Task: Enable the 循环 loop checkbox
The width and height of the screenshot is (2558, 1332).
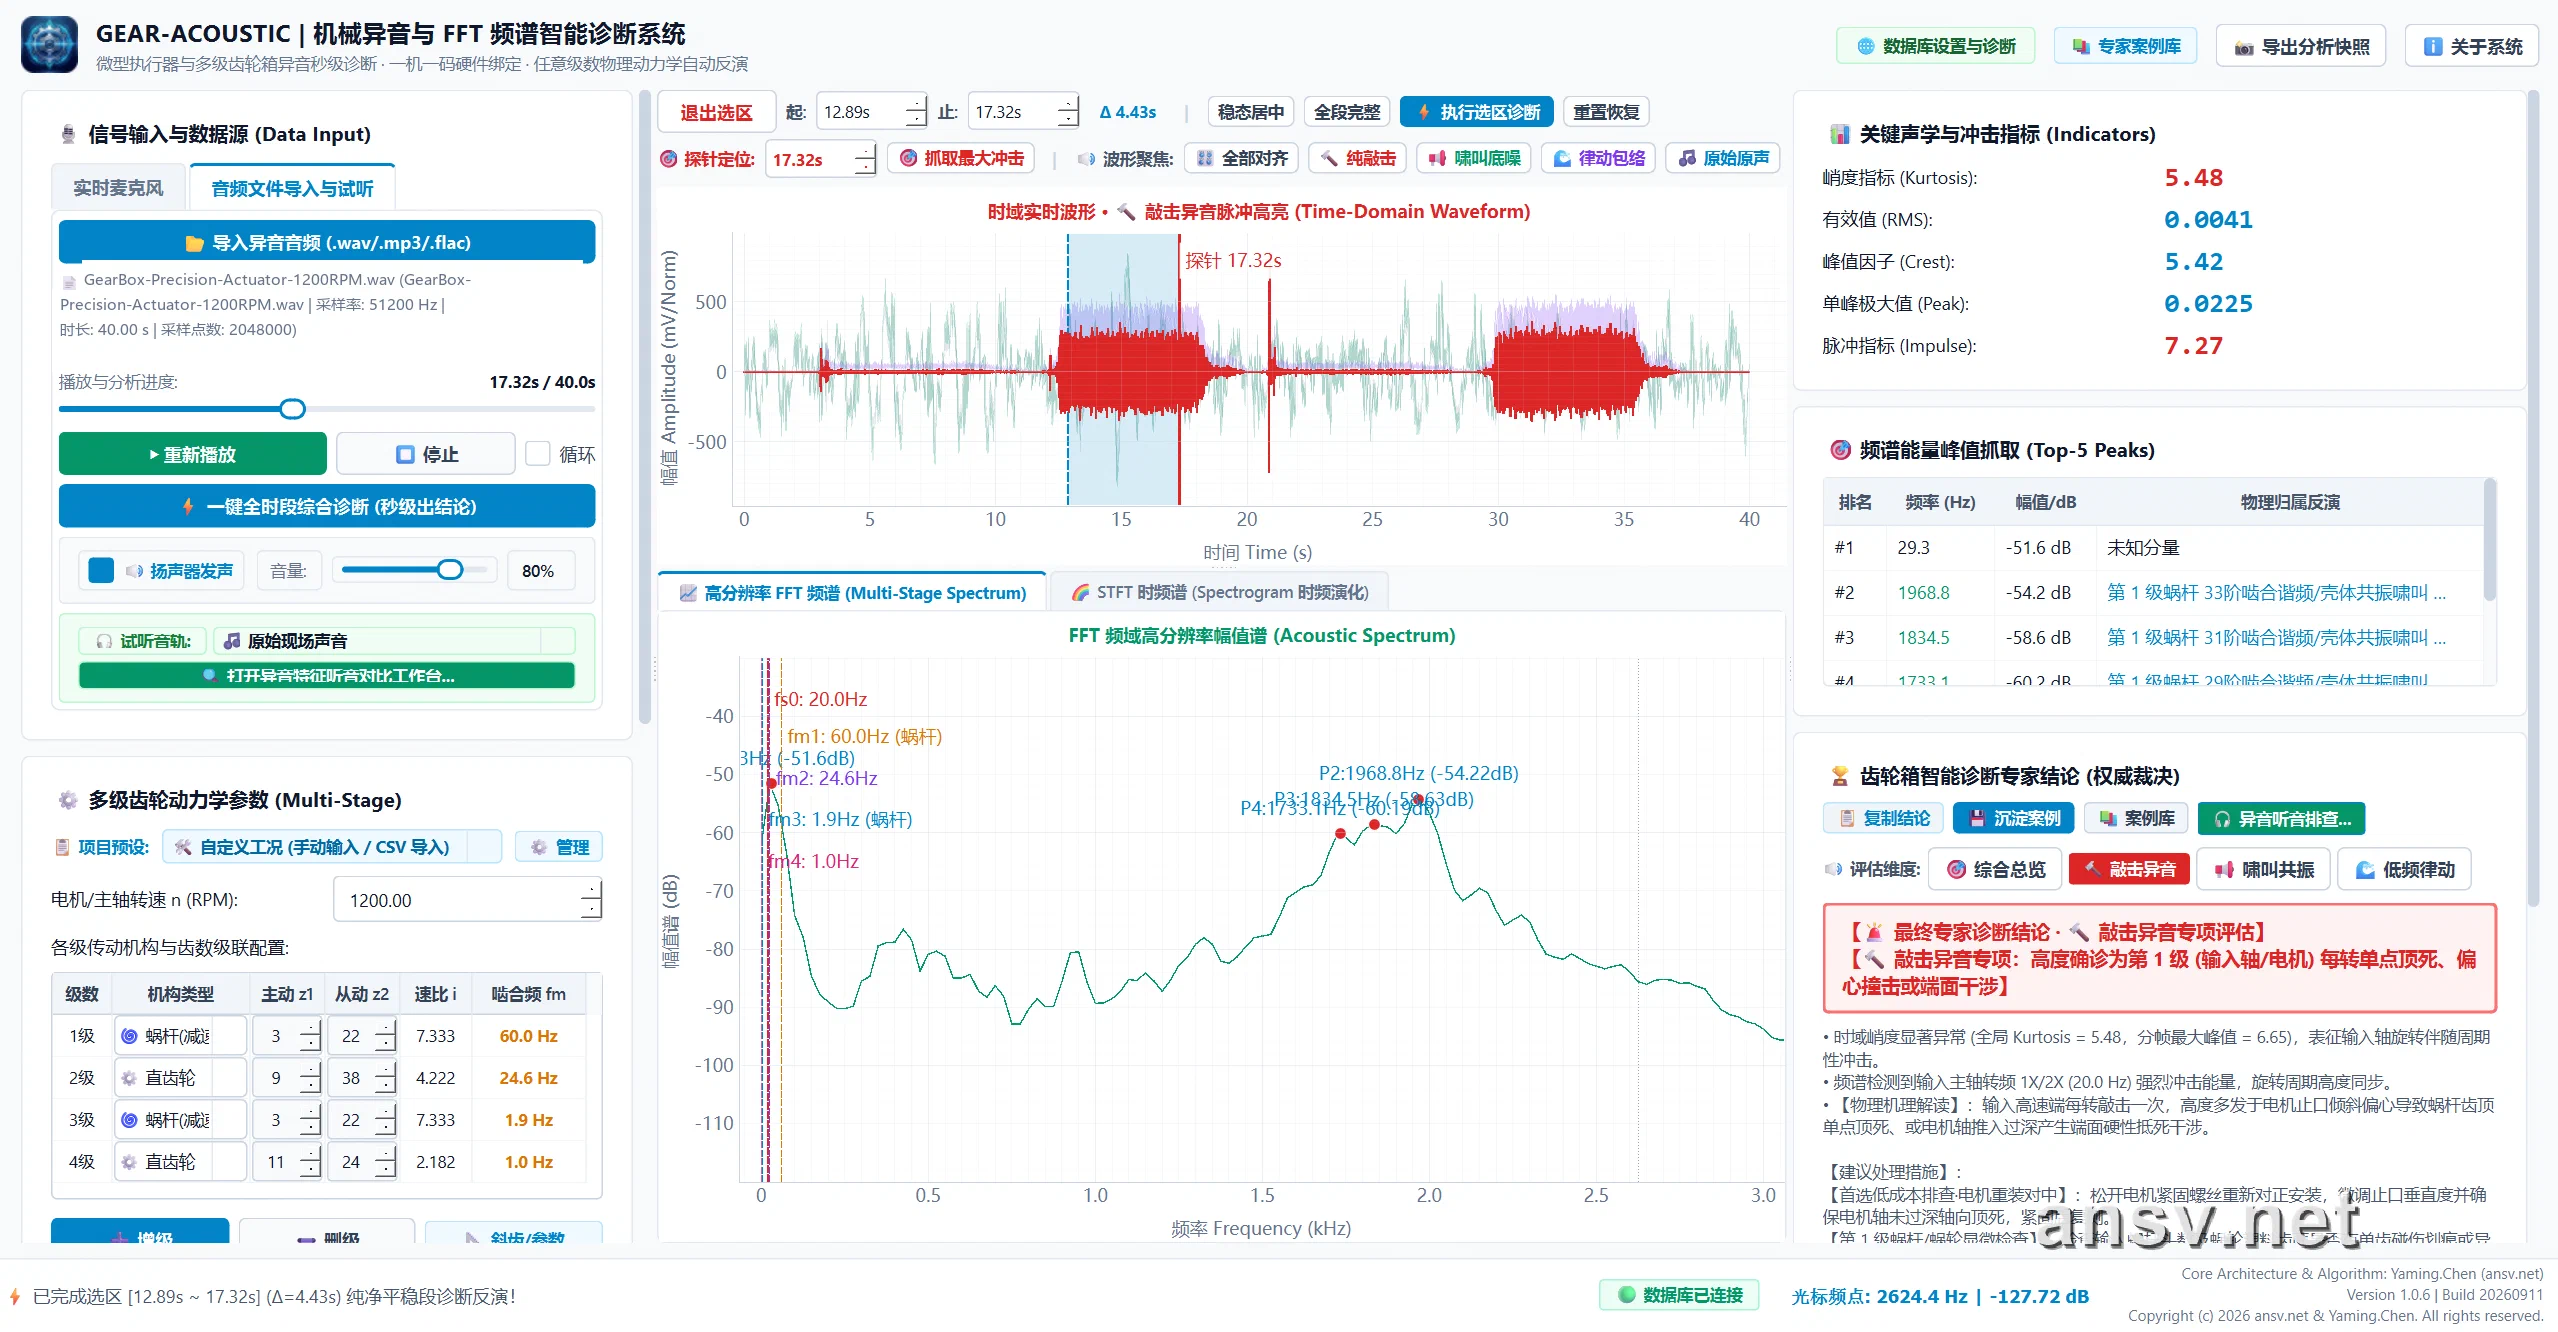Action: pos(538,454)
